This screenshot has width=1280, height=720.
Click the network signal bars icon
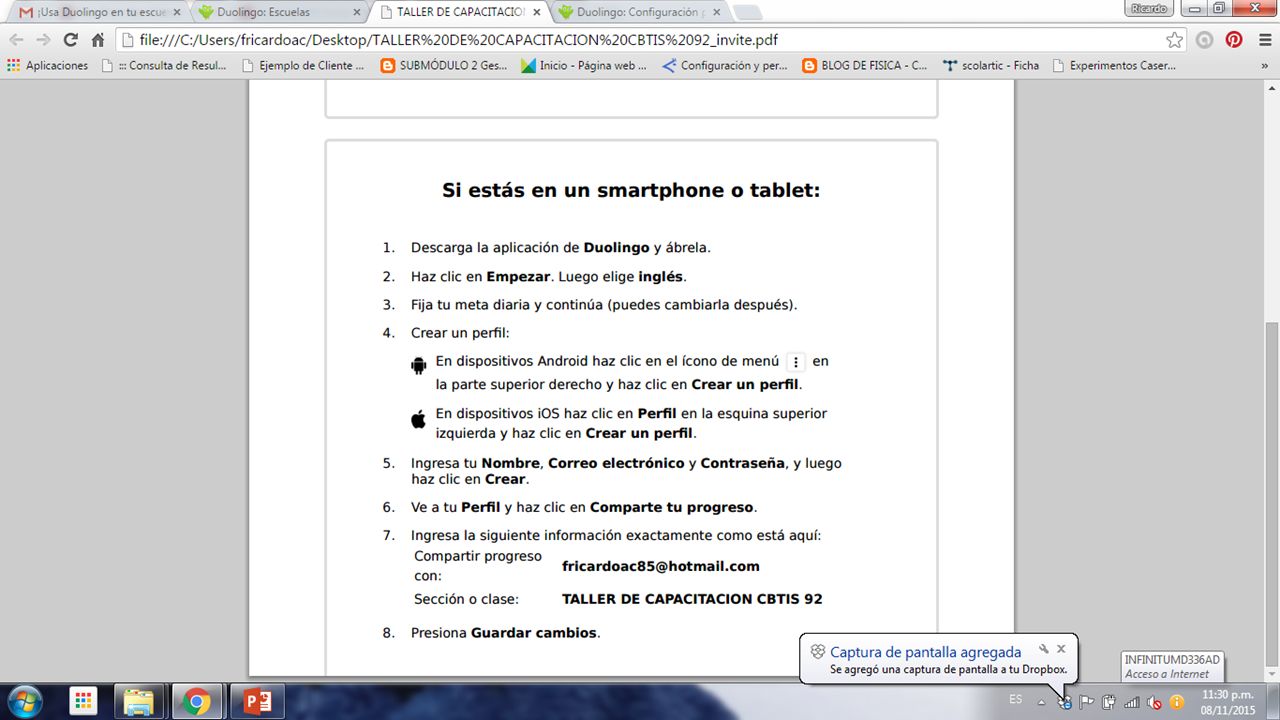pos(1131,703)
